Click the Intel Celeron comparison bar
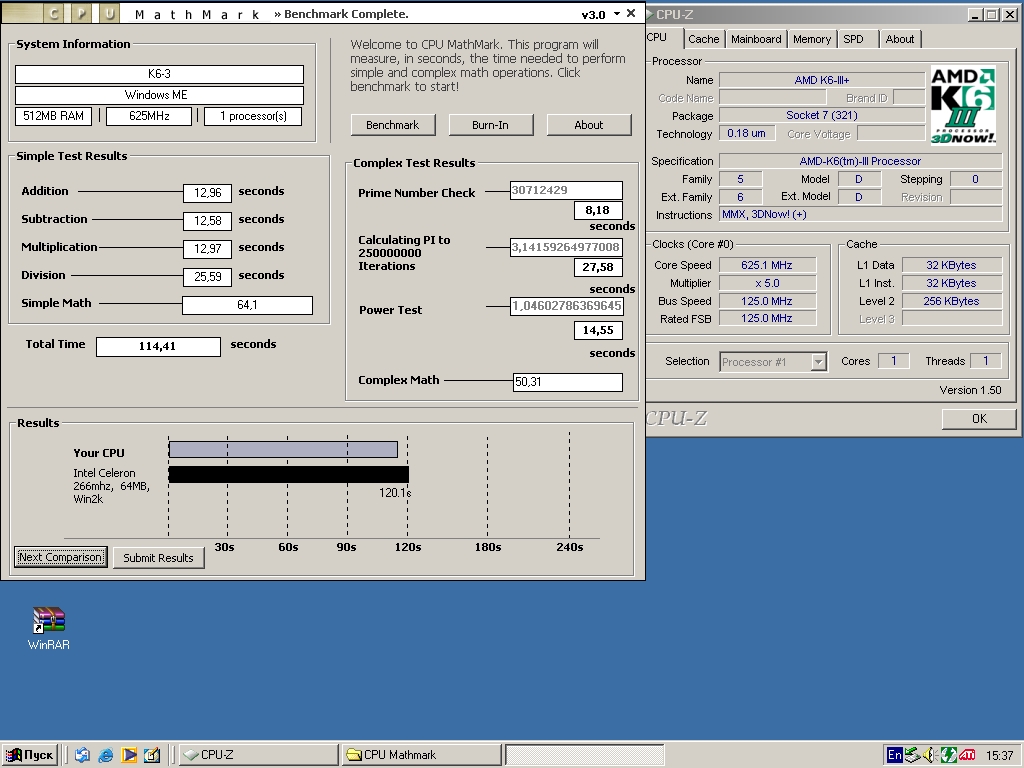This screenshot has width=1024, height=768. pyautogui.click(x=289, y=474)
